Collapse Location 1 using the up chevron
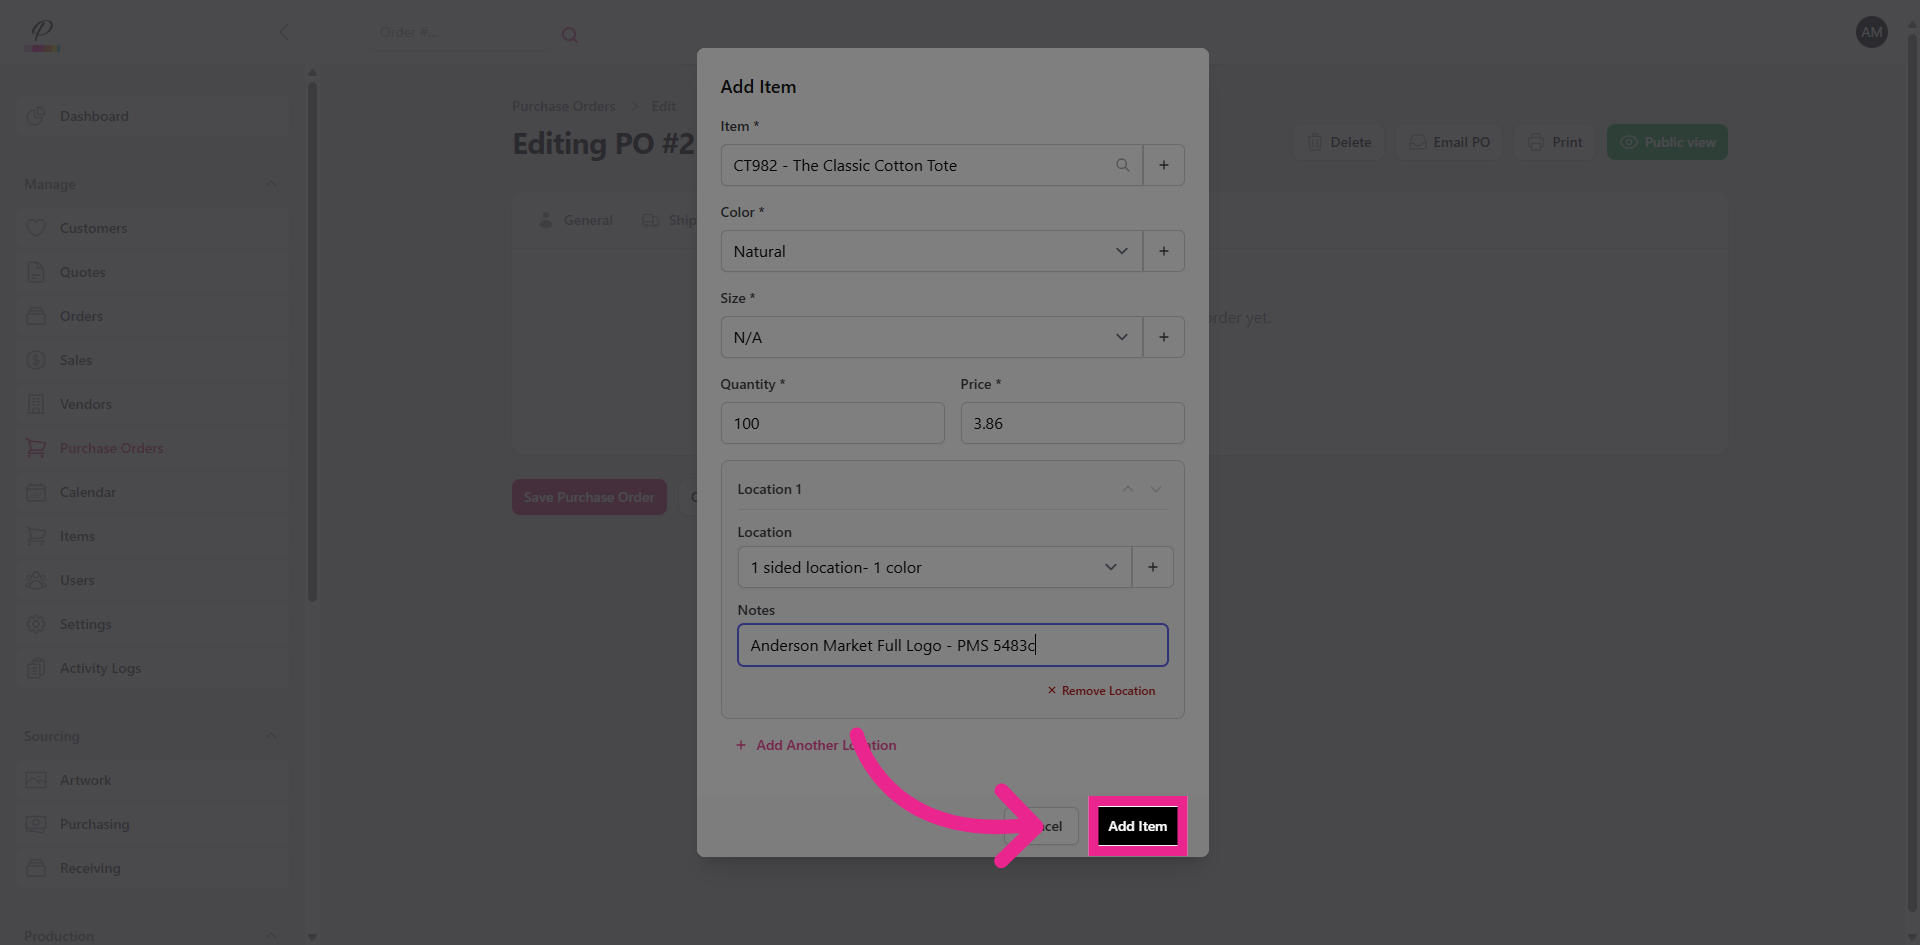The height and width of the screenshot is (945, 1920). [x=1127, y=489]
